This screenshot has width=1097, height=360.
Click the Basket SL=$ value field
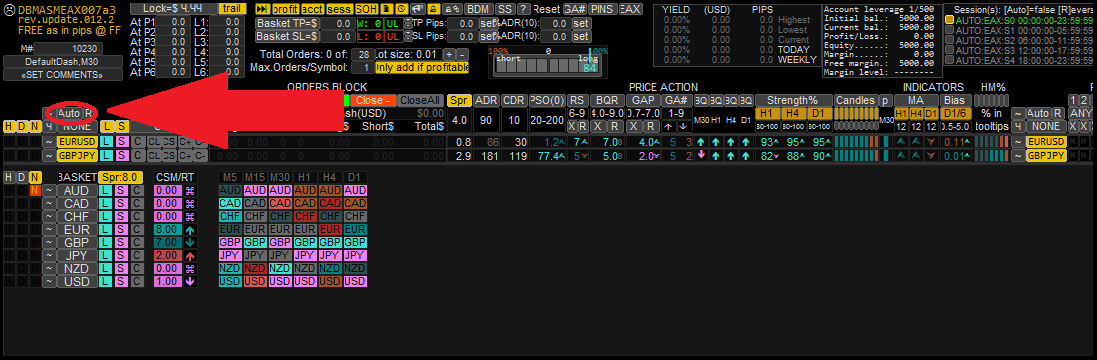point(337,36)
